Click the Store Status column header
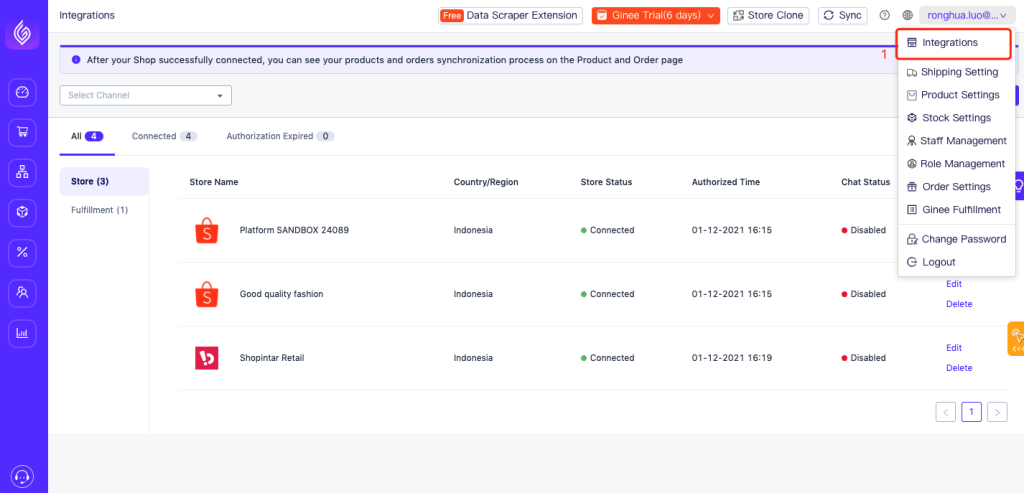 [606, 182]
